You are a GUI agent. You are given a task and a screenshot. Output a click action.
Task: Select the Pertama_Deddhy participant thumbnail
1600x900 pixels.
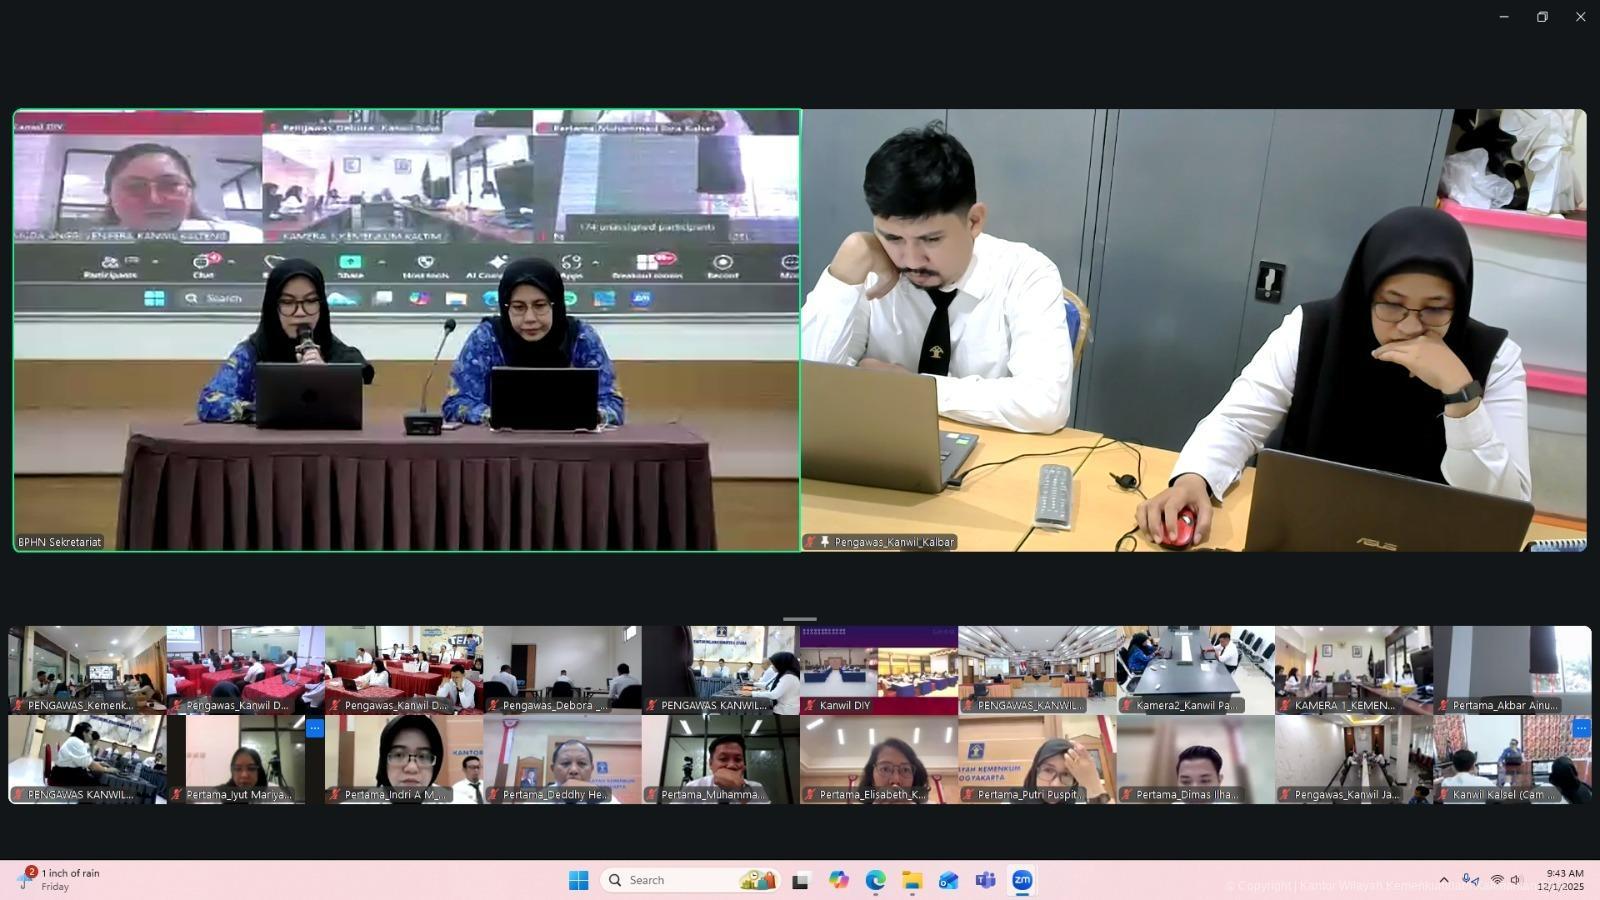[562, 758]
